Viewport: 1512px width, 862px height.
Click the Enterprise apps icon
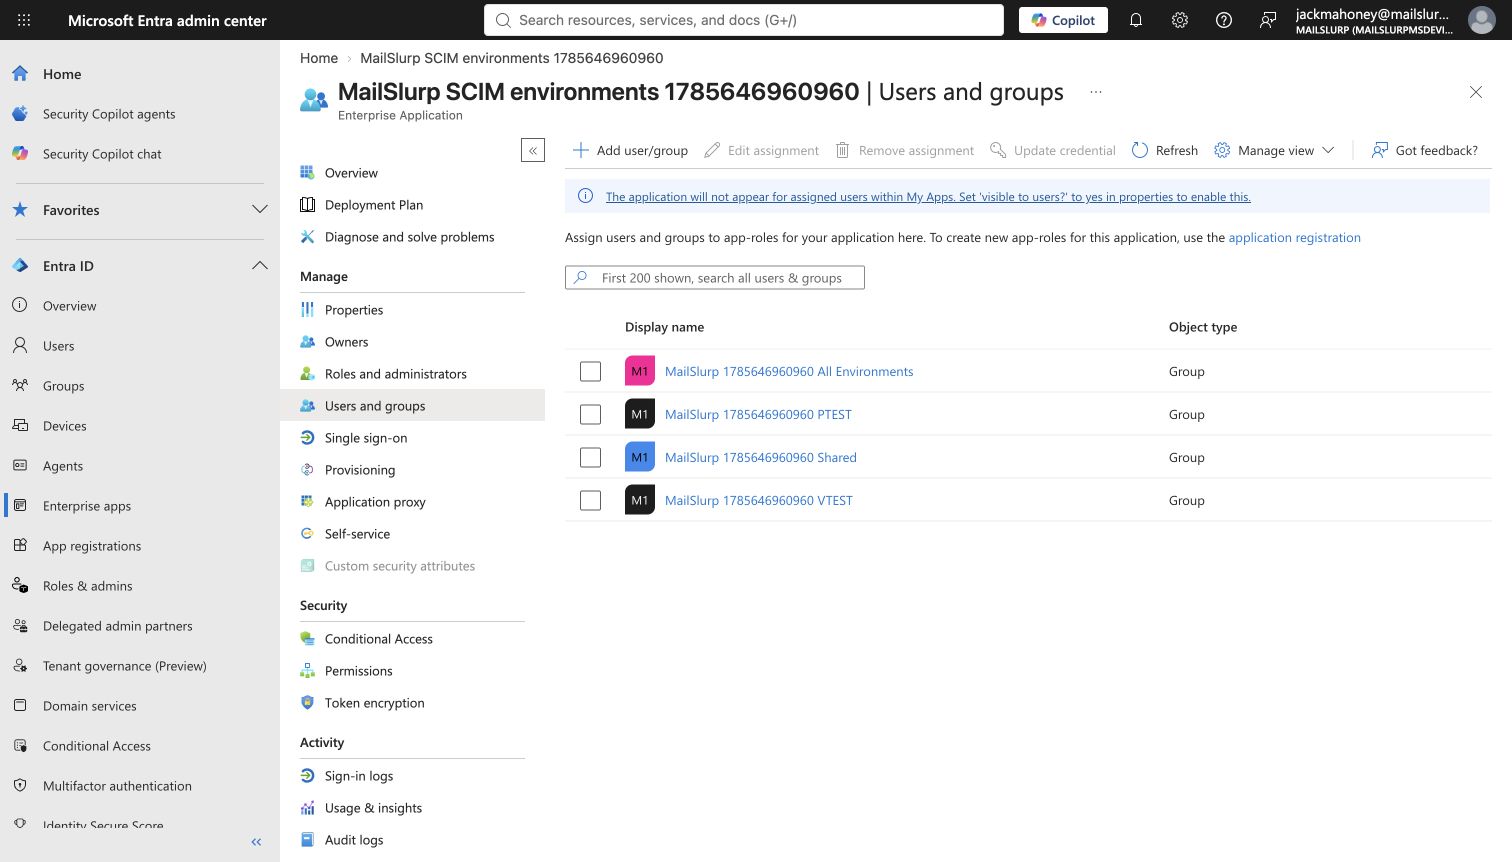pos(20,506)
